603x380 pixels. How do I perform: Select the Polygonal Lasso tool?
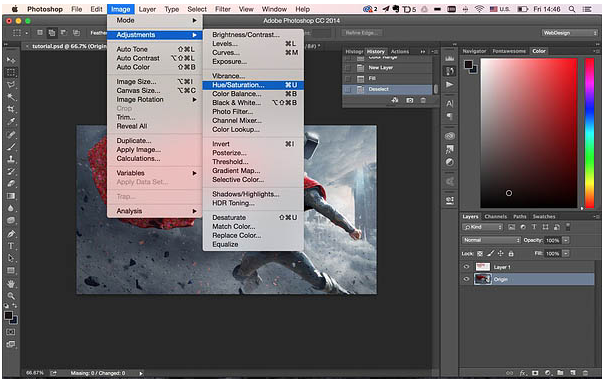tap(11, 85)
